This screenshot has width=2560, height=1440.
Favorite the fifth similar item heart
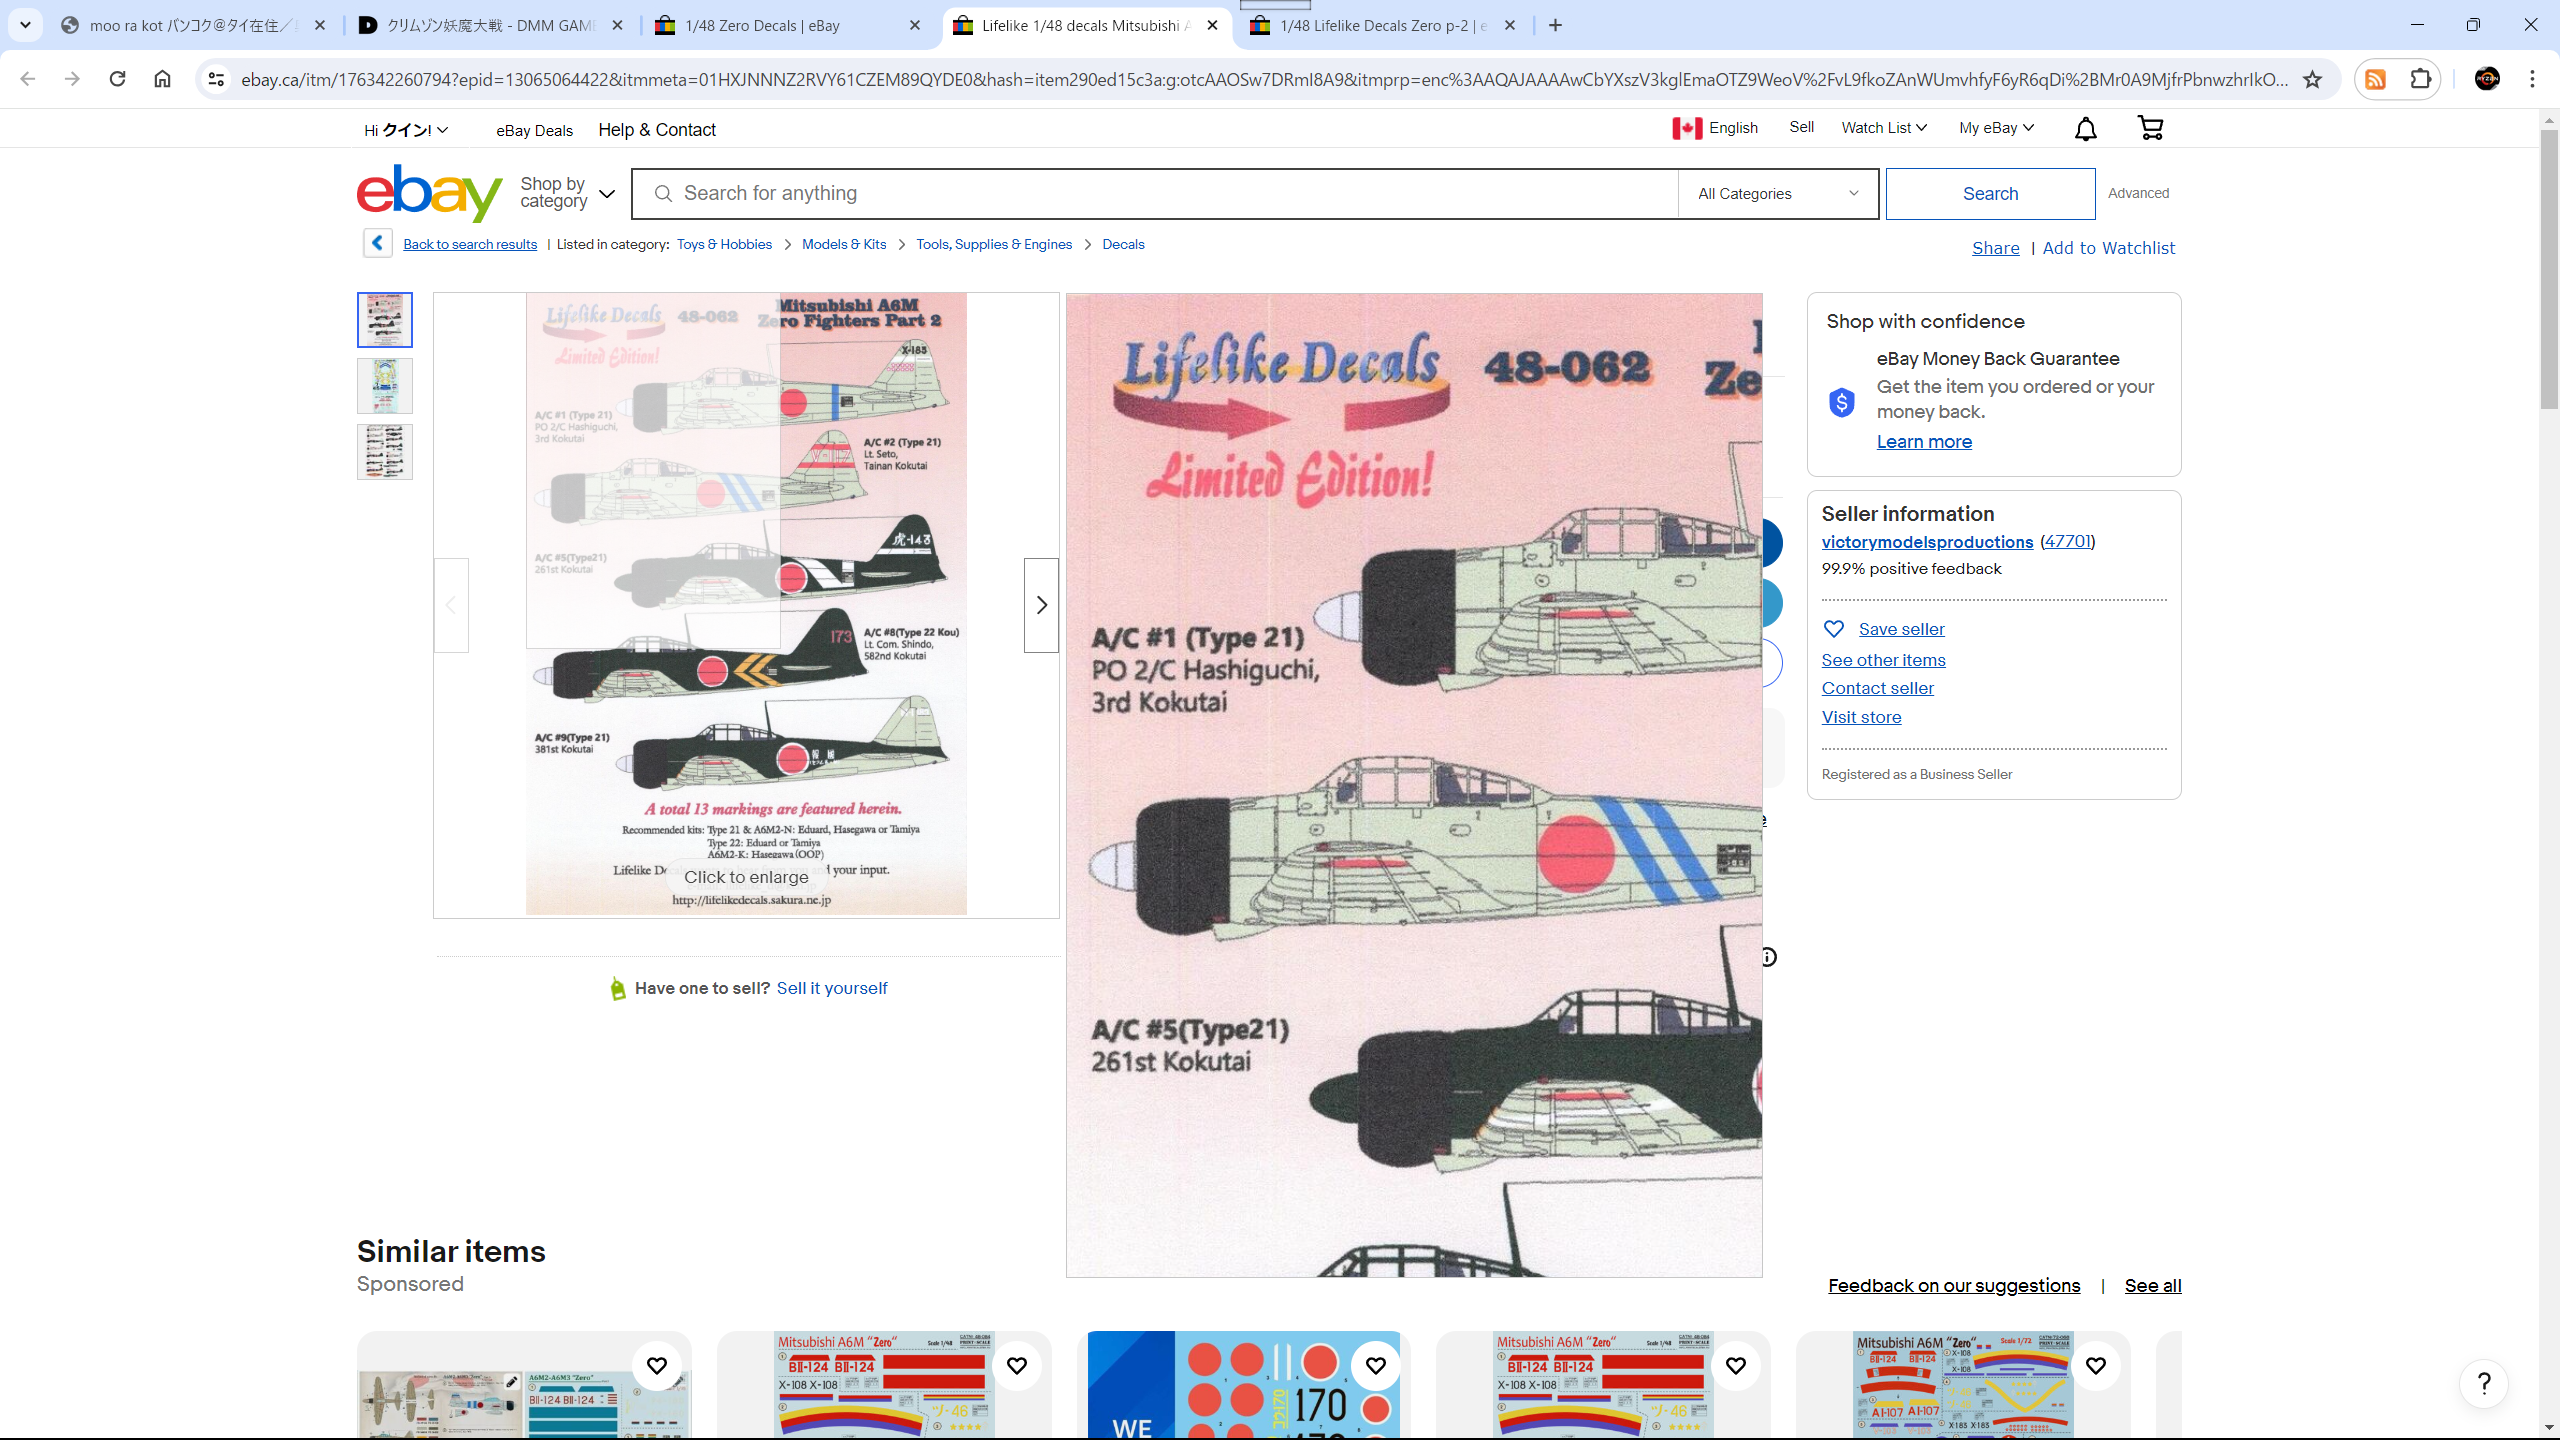2096,1366
